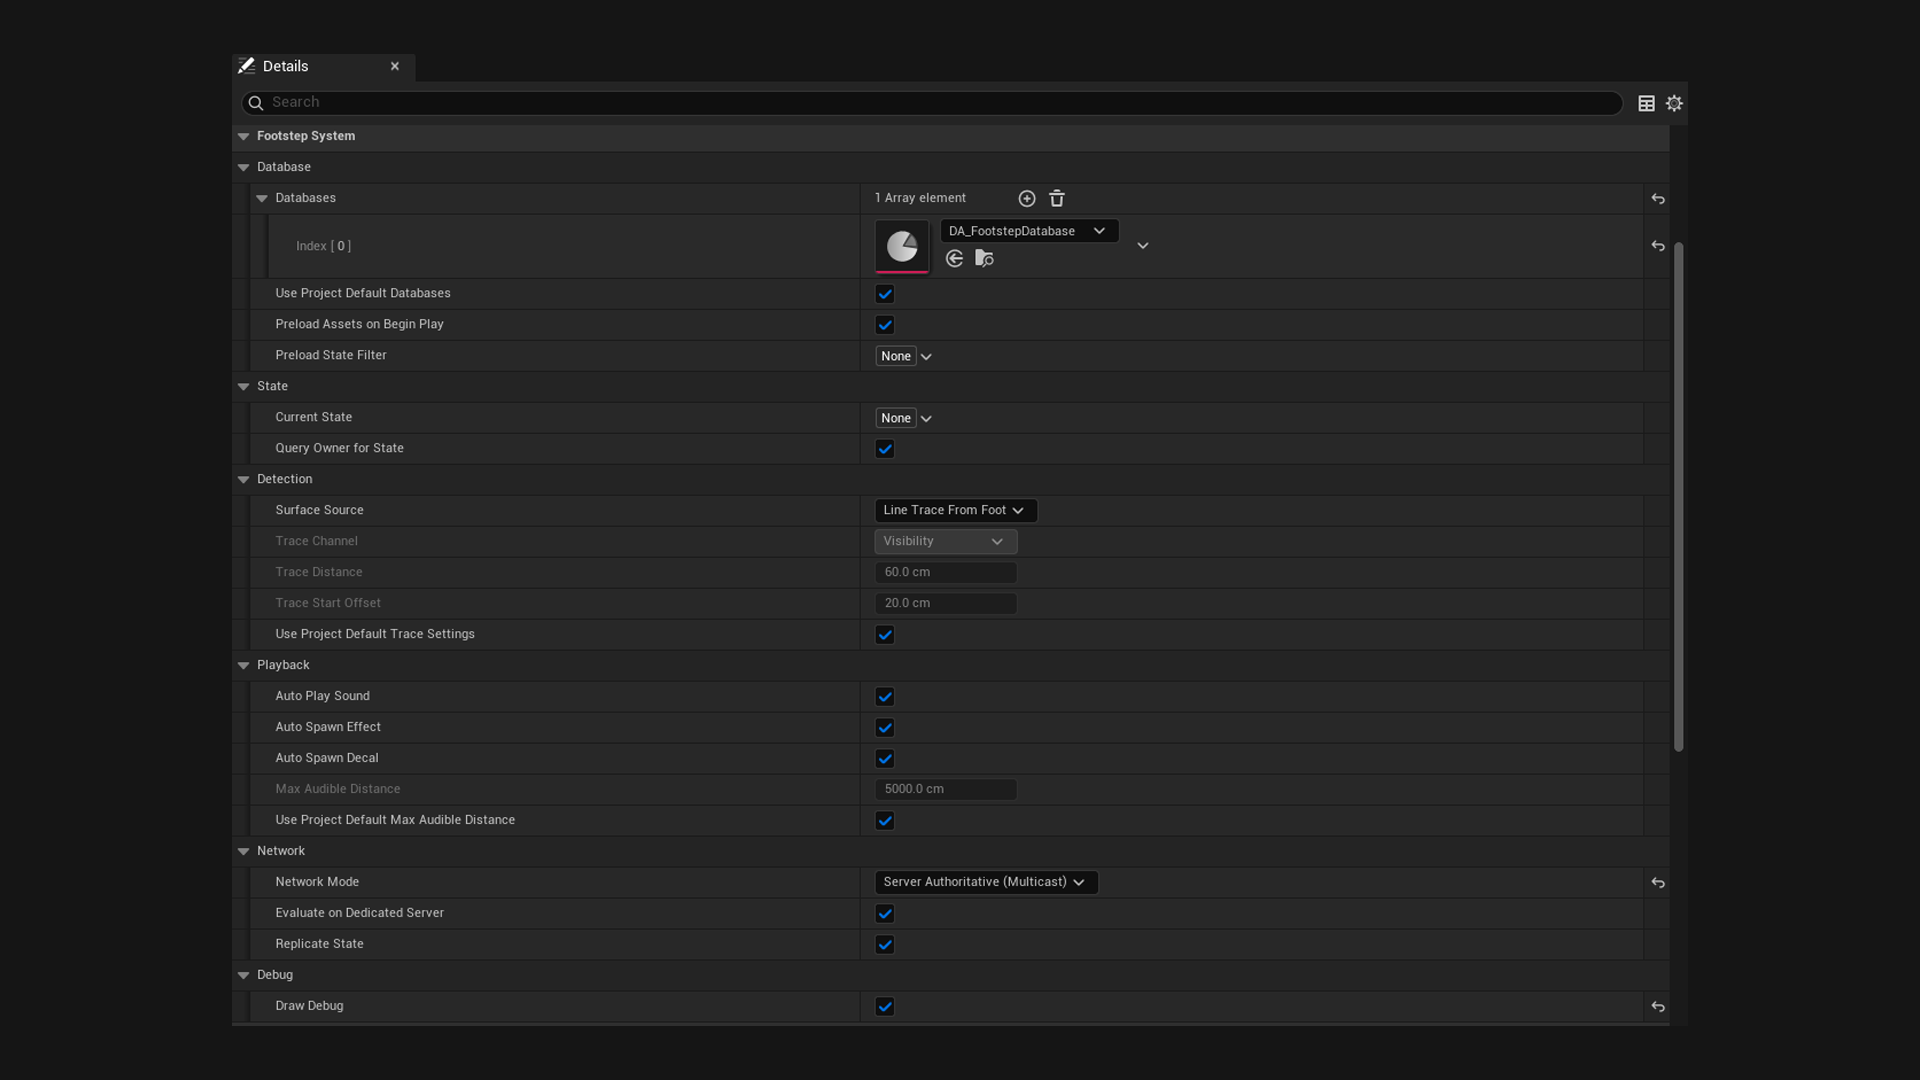Collapse the Network section
This screenshot has width=1920, height=1080.
pos(243,852)
